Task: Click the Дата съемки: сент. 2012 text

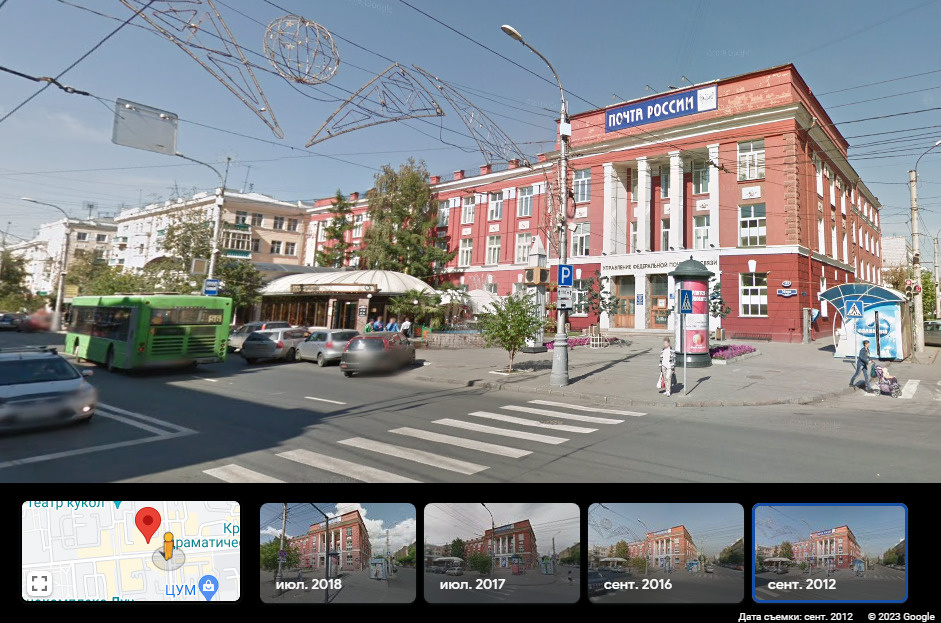Action: pyautogui.click(x=795, y=616)
